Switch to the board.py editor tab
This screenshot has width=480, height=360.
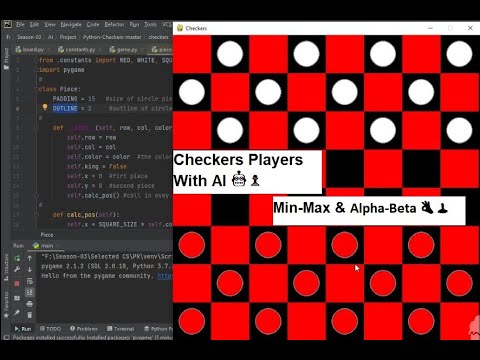tap(33, 50)
